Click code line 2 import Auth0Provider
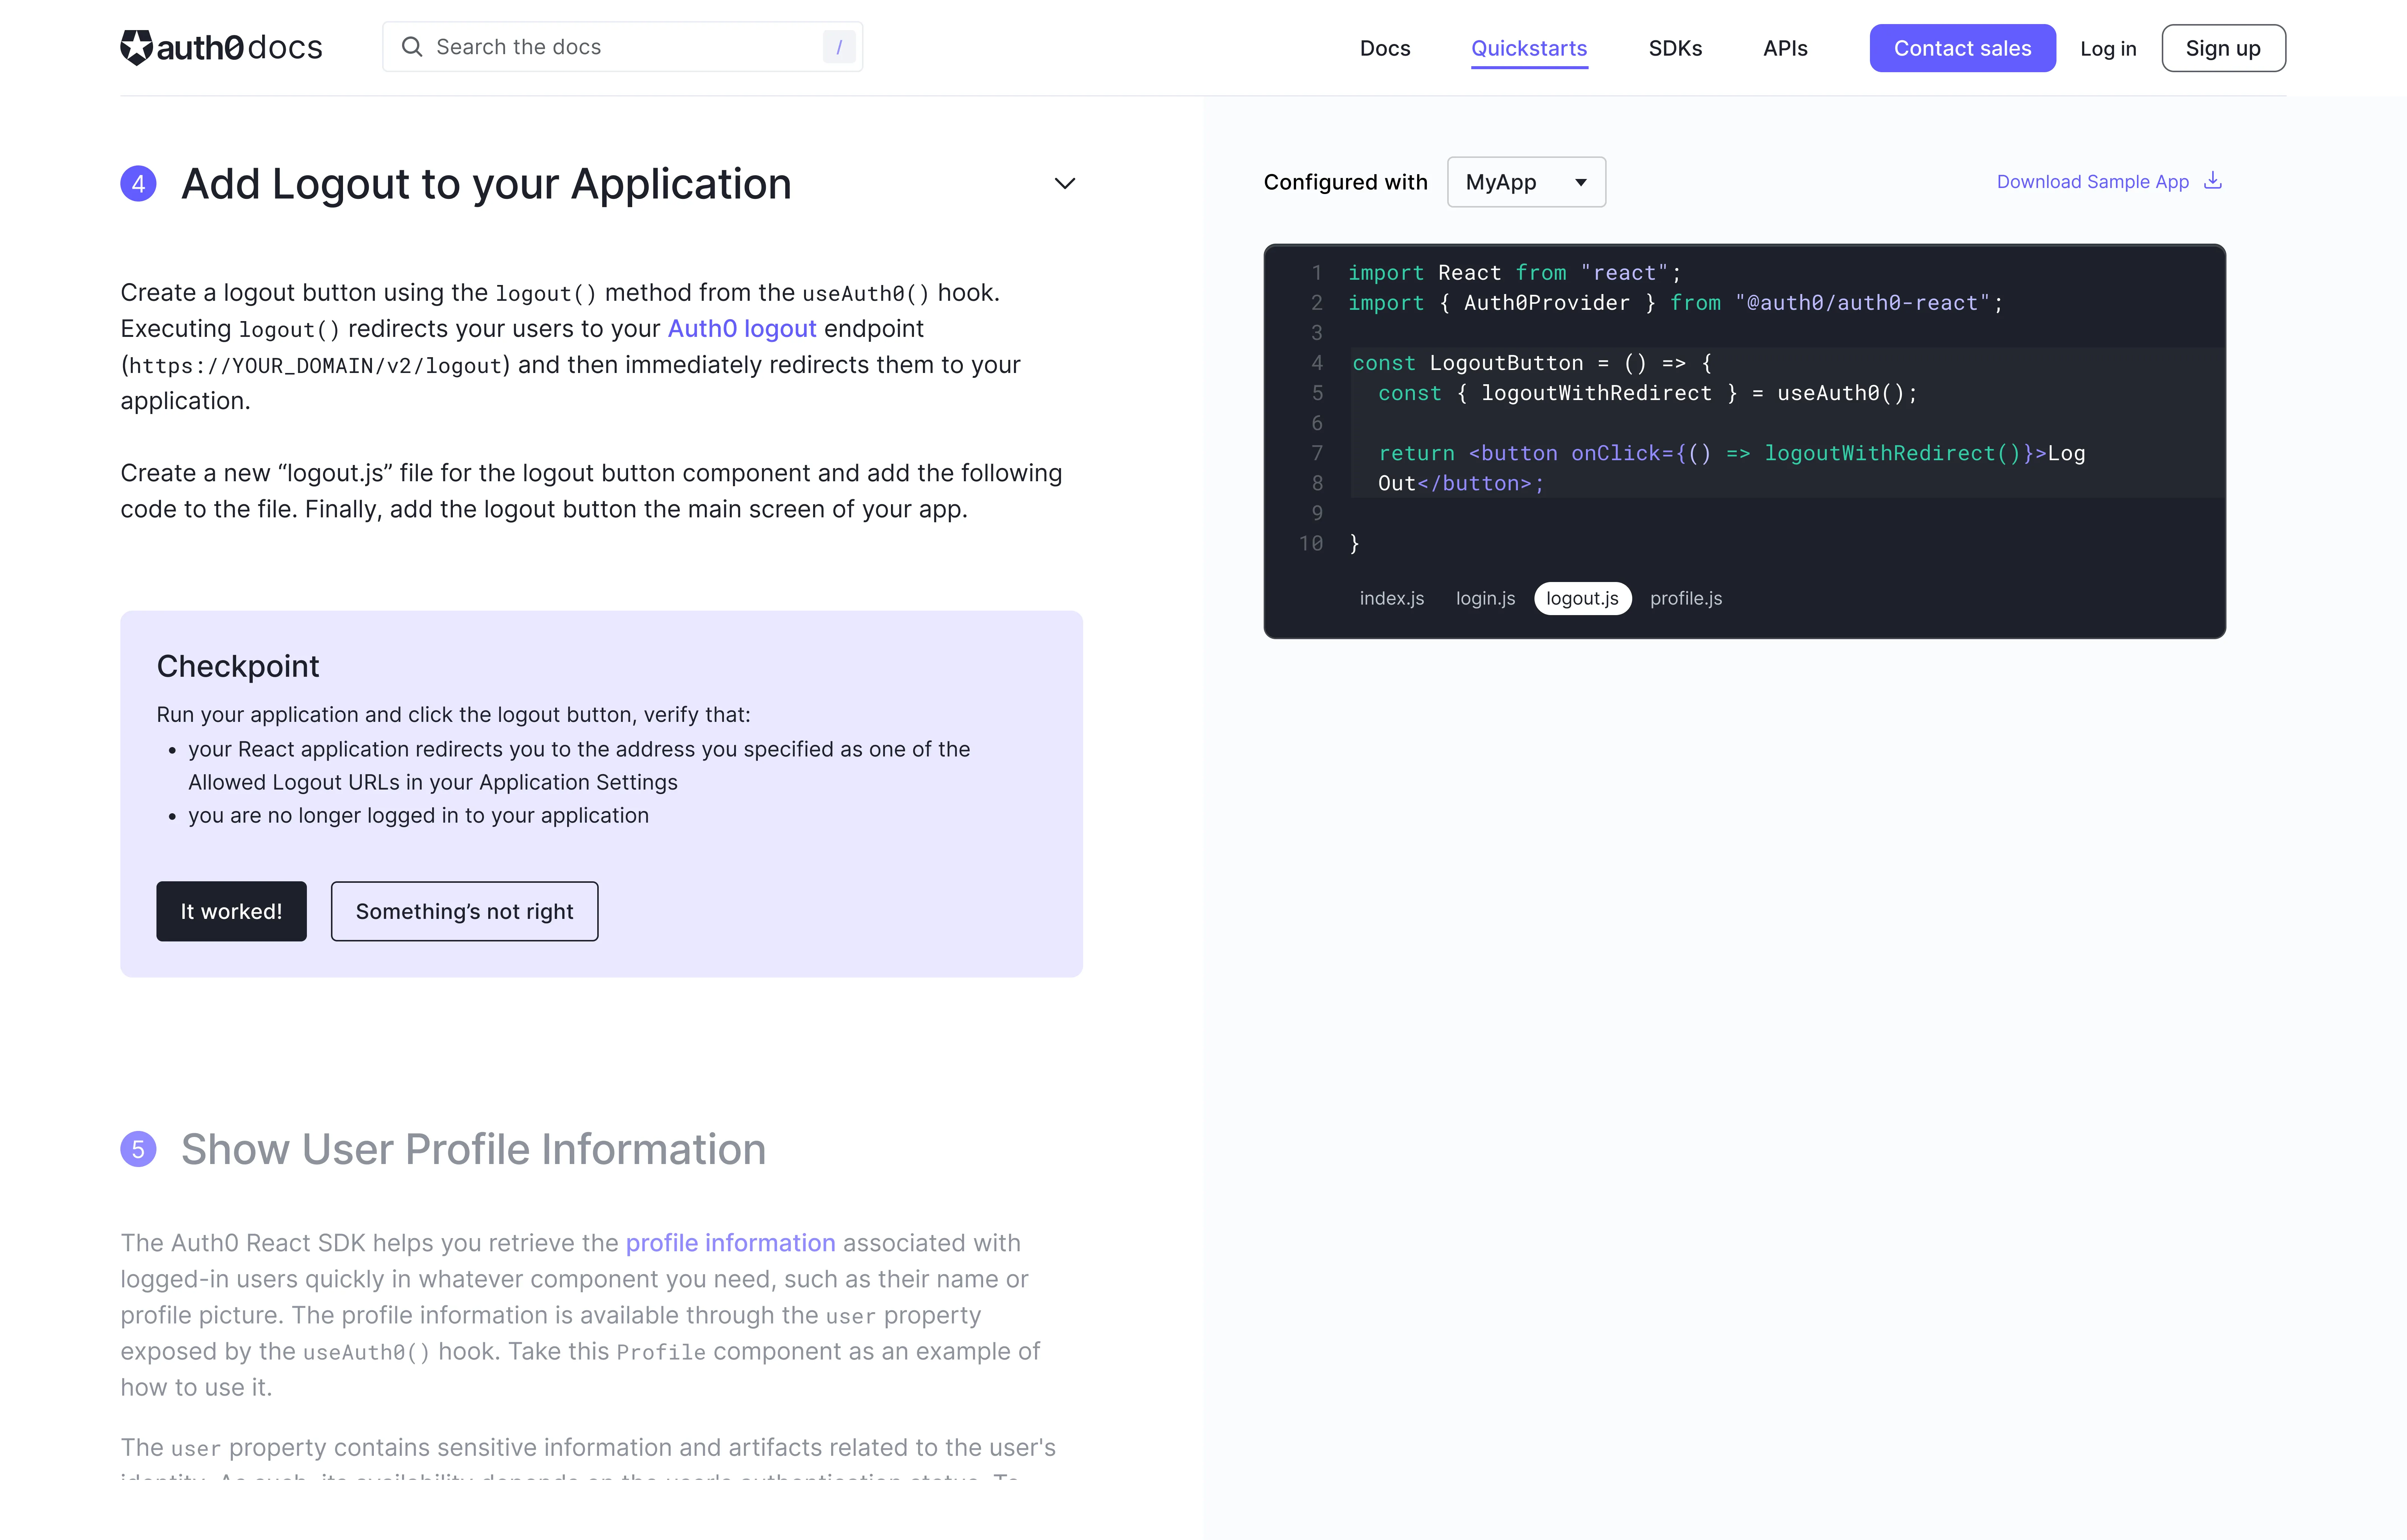Screen dimensions: 2407x1540 click(x=1675, y=303)
